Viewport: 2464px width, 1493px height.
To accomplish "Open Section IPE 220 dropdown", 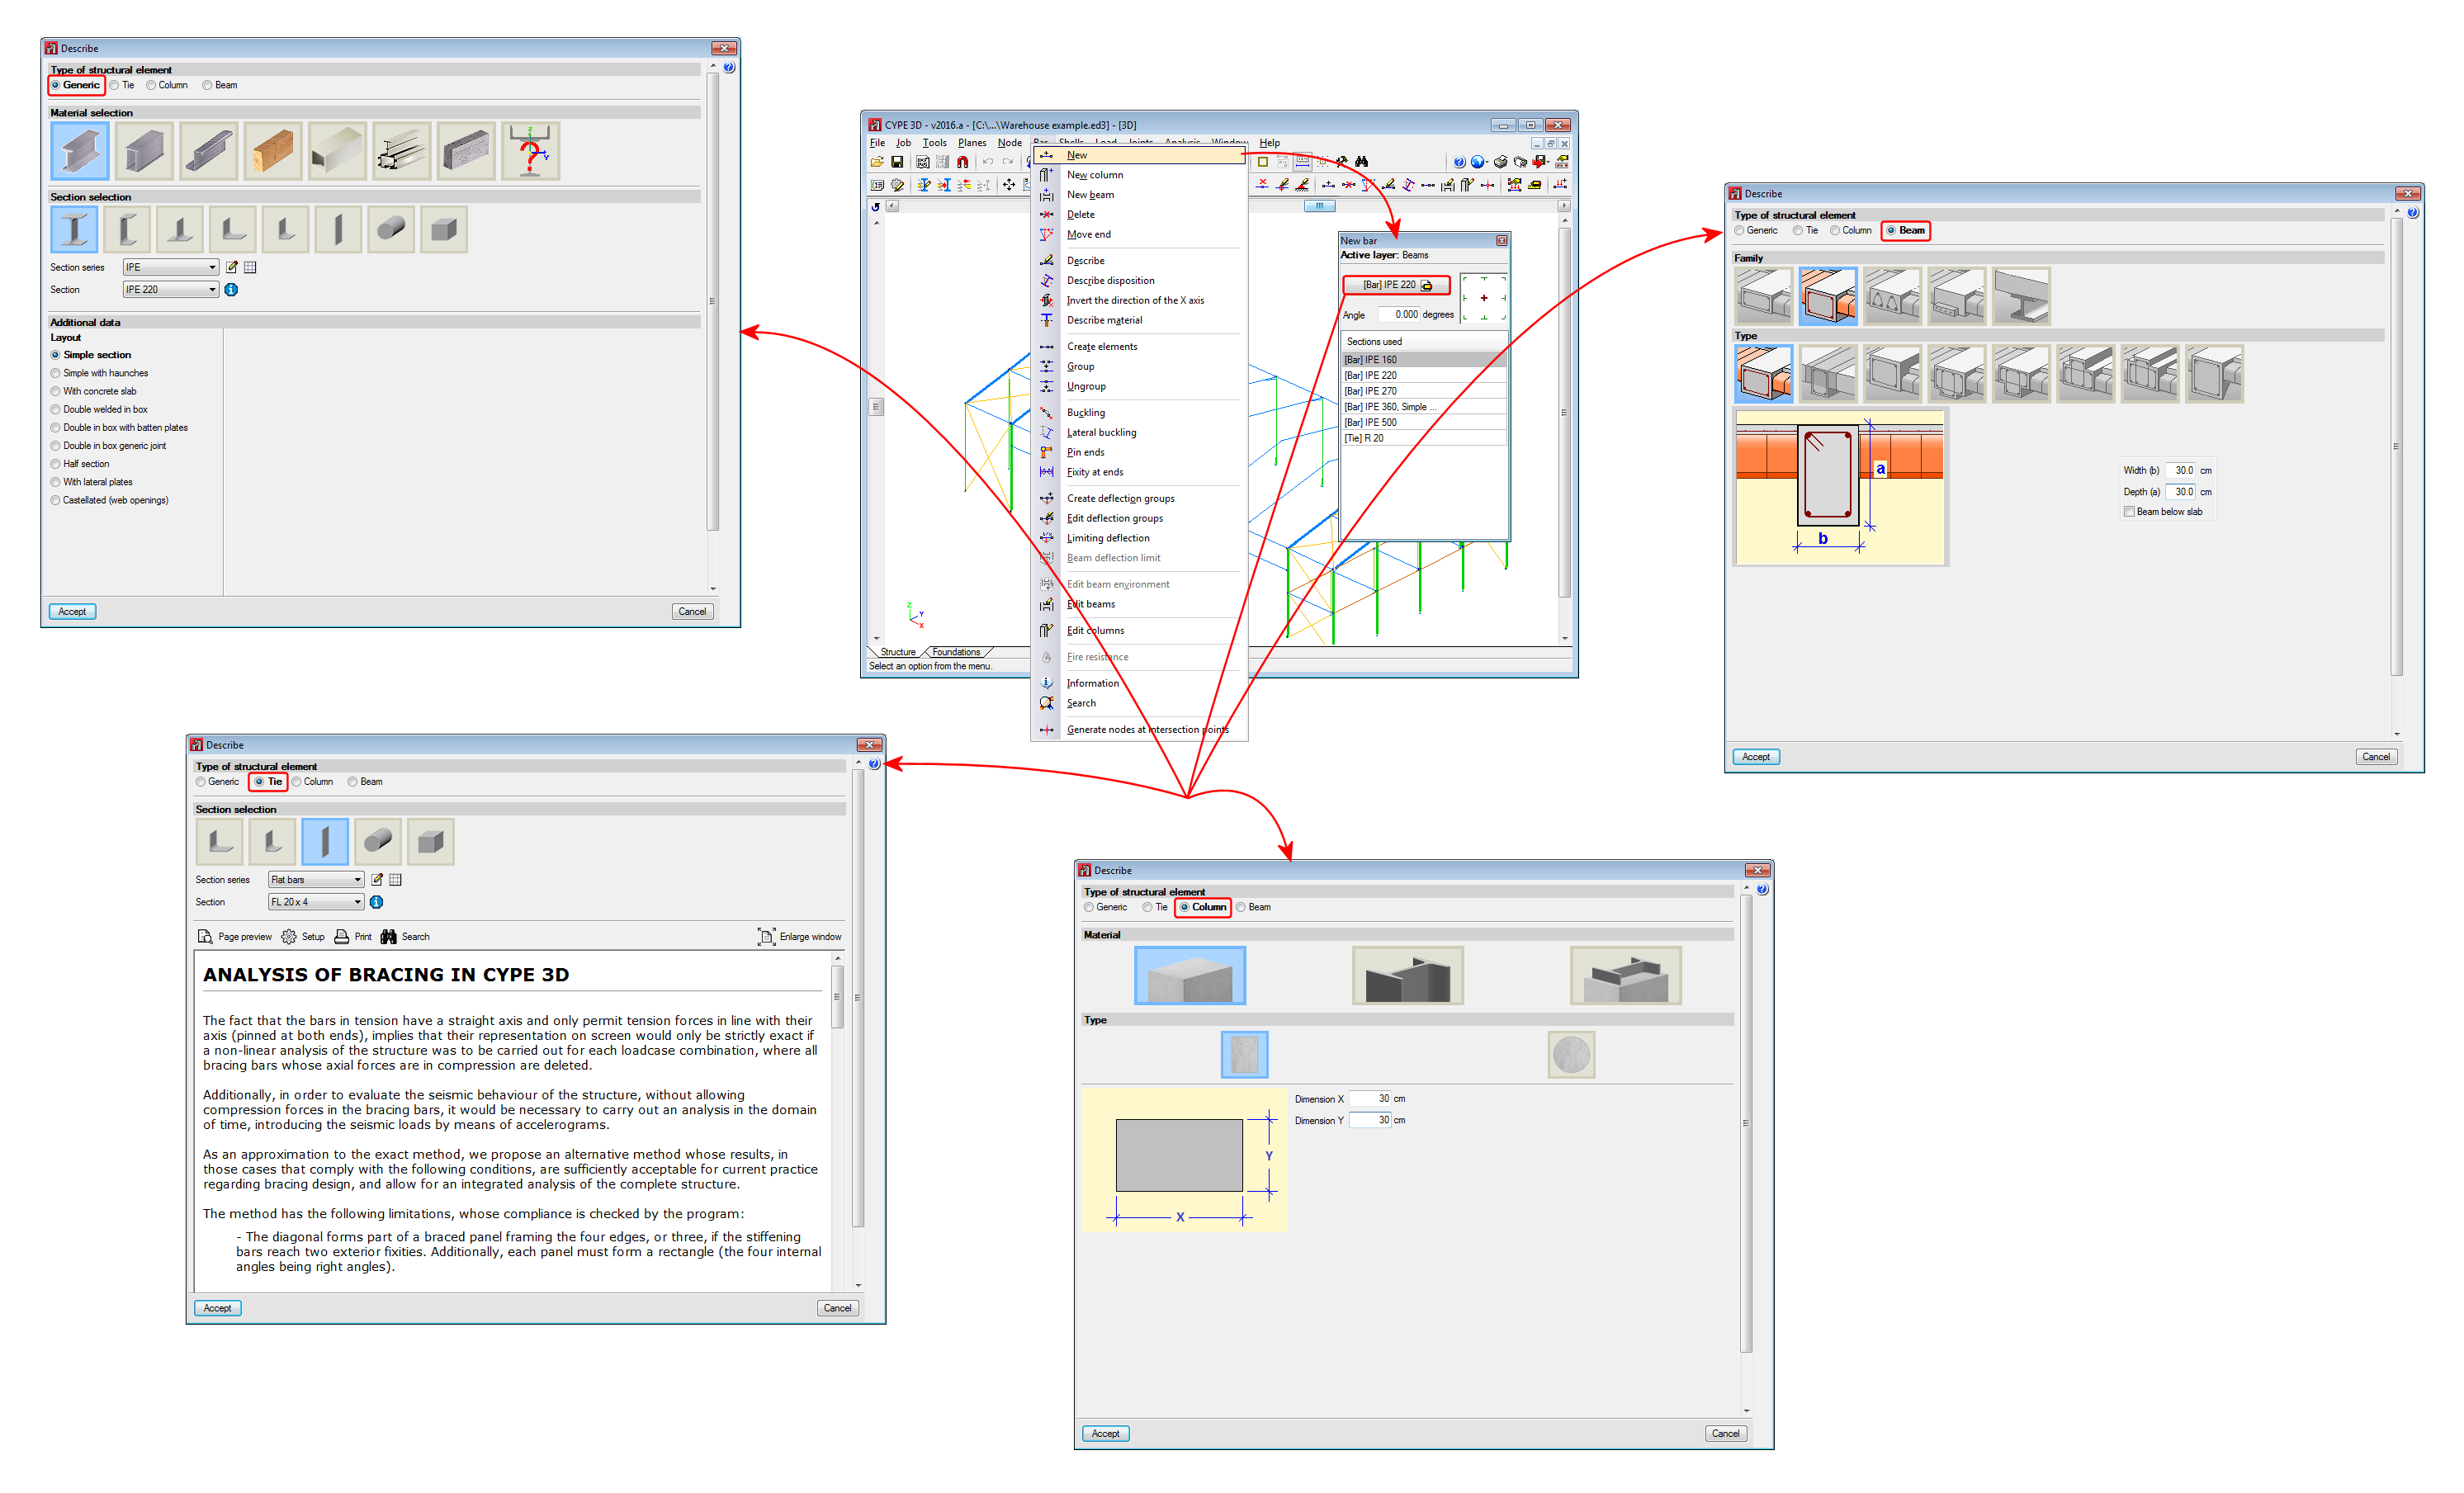I will point(170,290).
